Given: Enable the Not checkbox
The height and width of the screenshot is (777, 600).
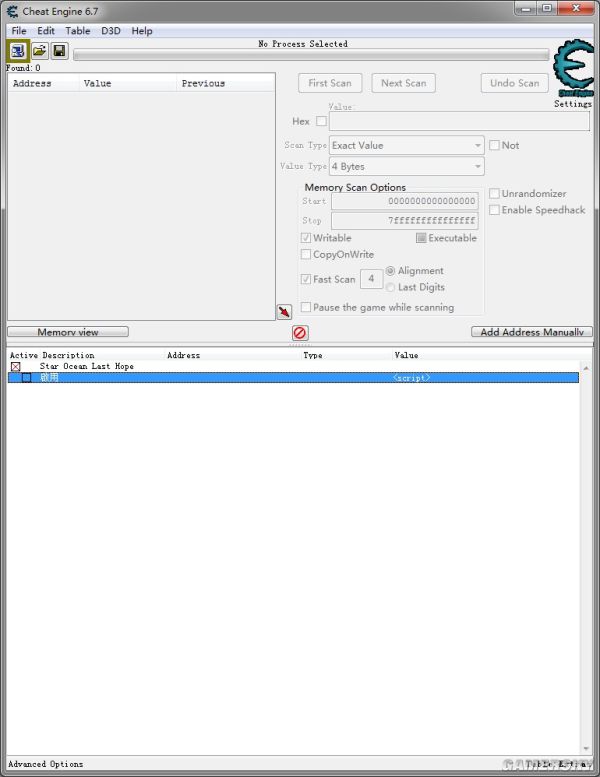Looking at the screenshot, I should [x=494, y=145].
